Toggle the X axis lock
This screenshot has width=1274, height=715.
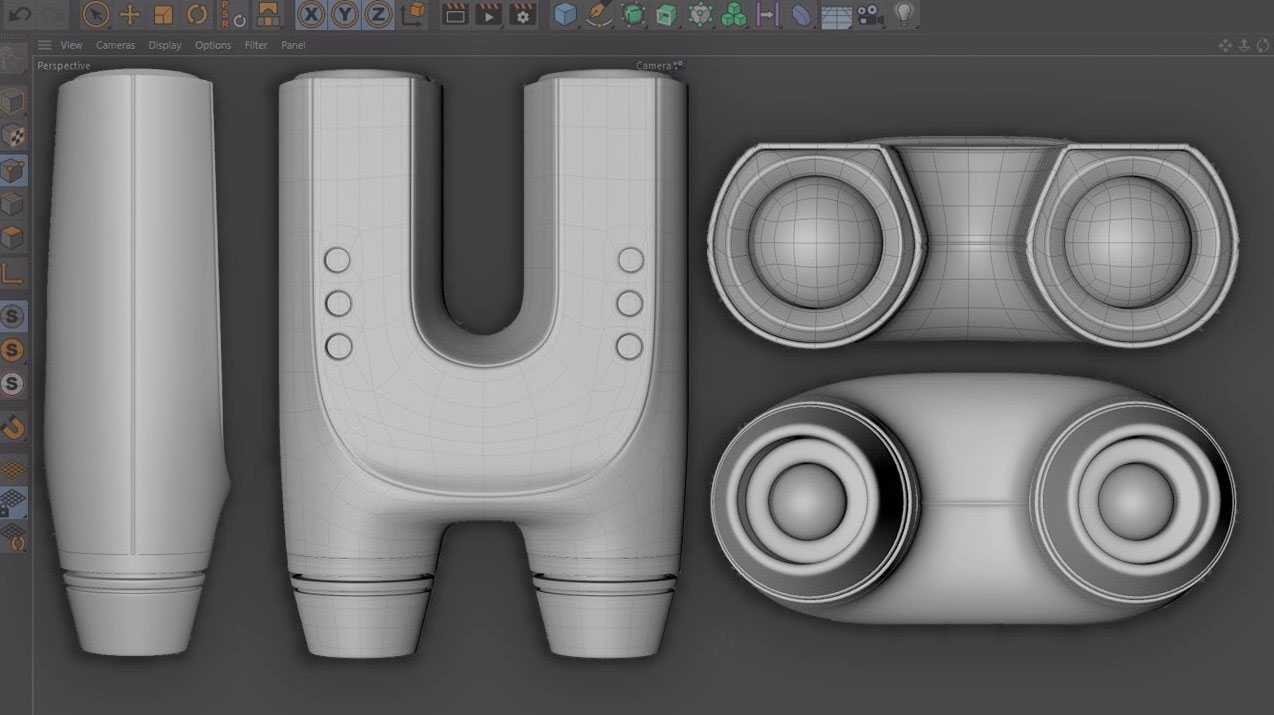click(311, 14)
